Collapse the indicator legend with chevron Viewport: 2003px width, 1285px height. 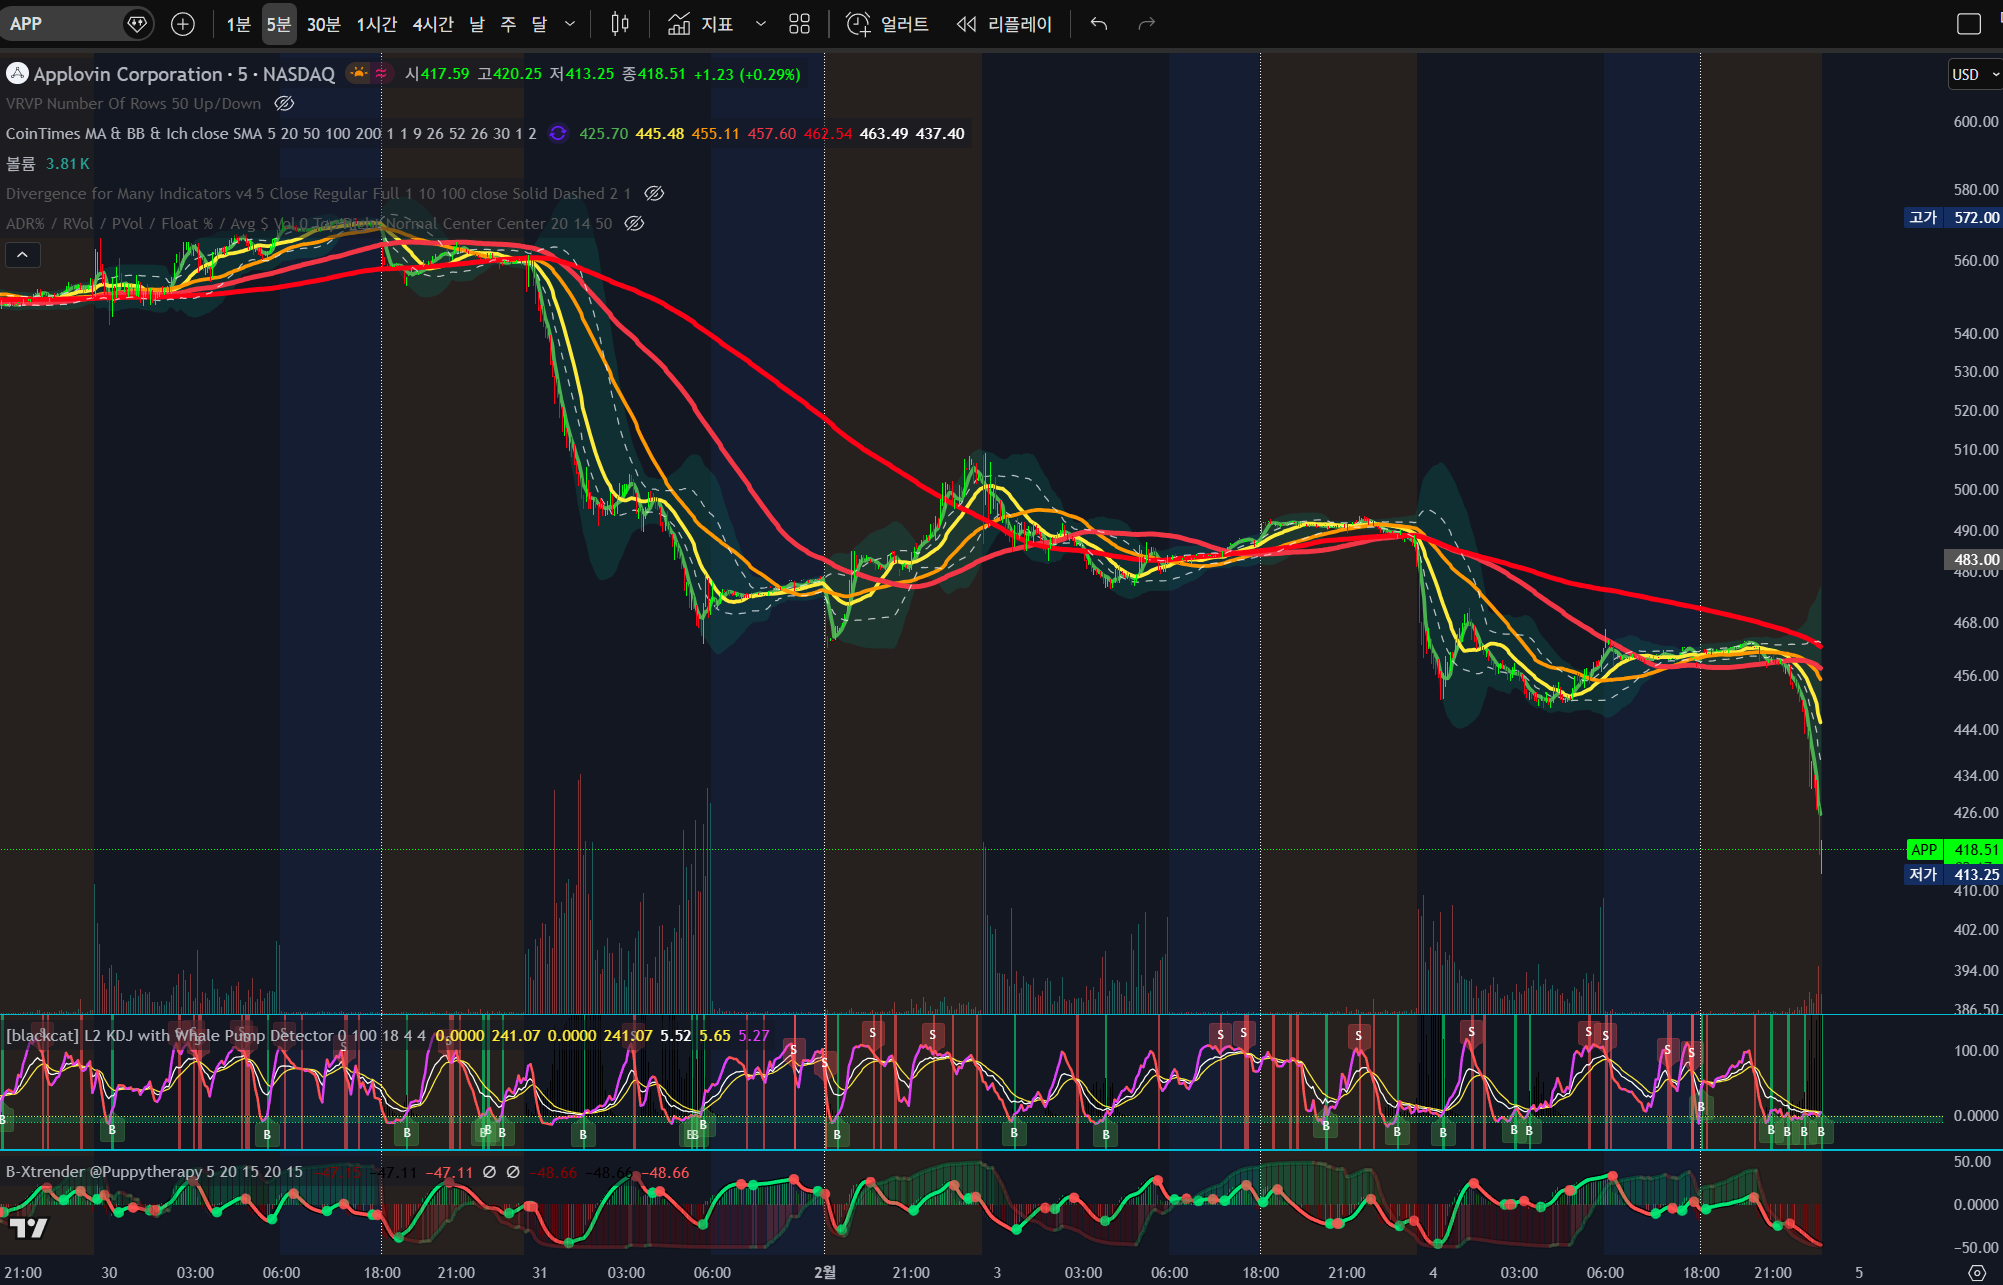pos(22,255)
